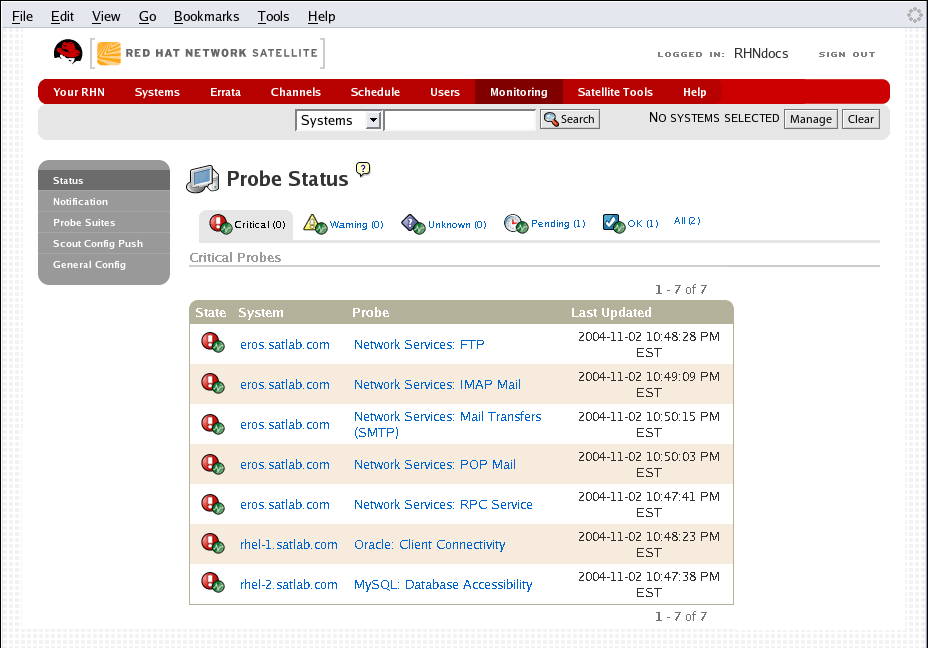Open the Mail Transfers (SMTP) probe
The width and height of the screenshot is (928, 648).
(447, 424)
